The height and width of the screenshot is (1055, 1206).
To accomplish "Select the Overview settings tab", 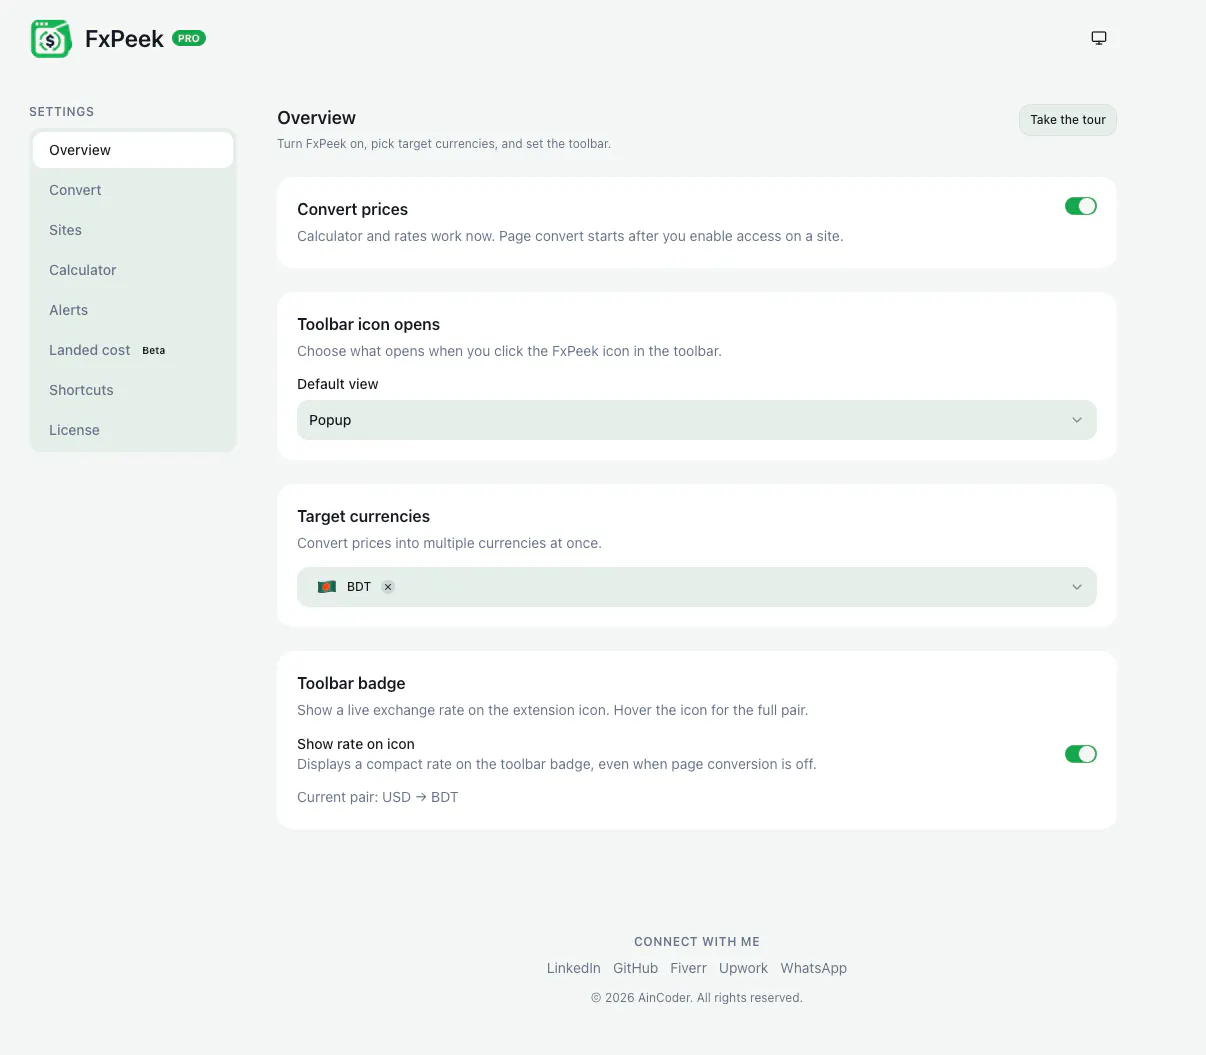I will [x=133, y=150].
